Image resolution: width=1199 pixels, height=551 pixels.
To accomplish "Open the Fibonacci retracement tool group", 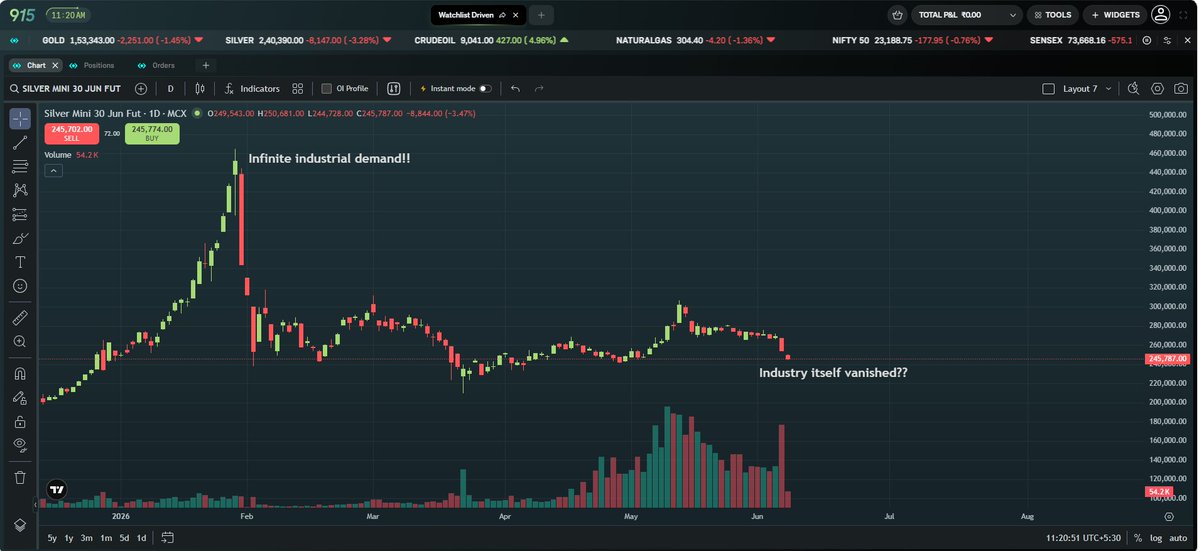I will pyautogui.click(x=20, y=167).
